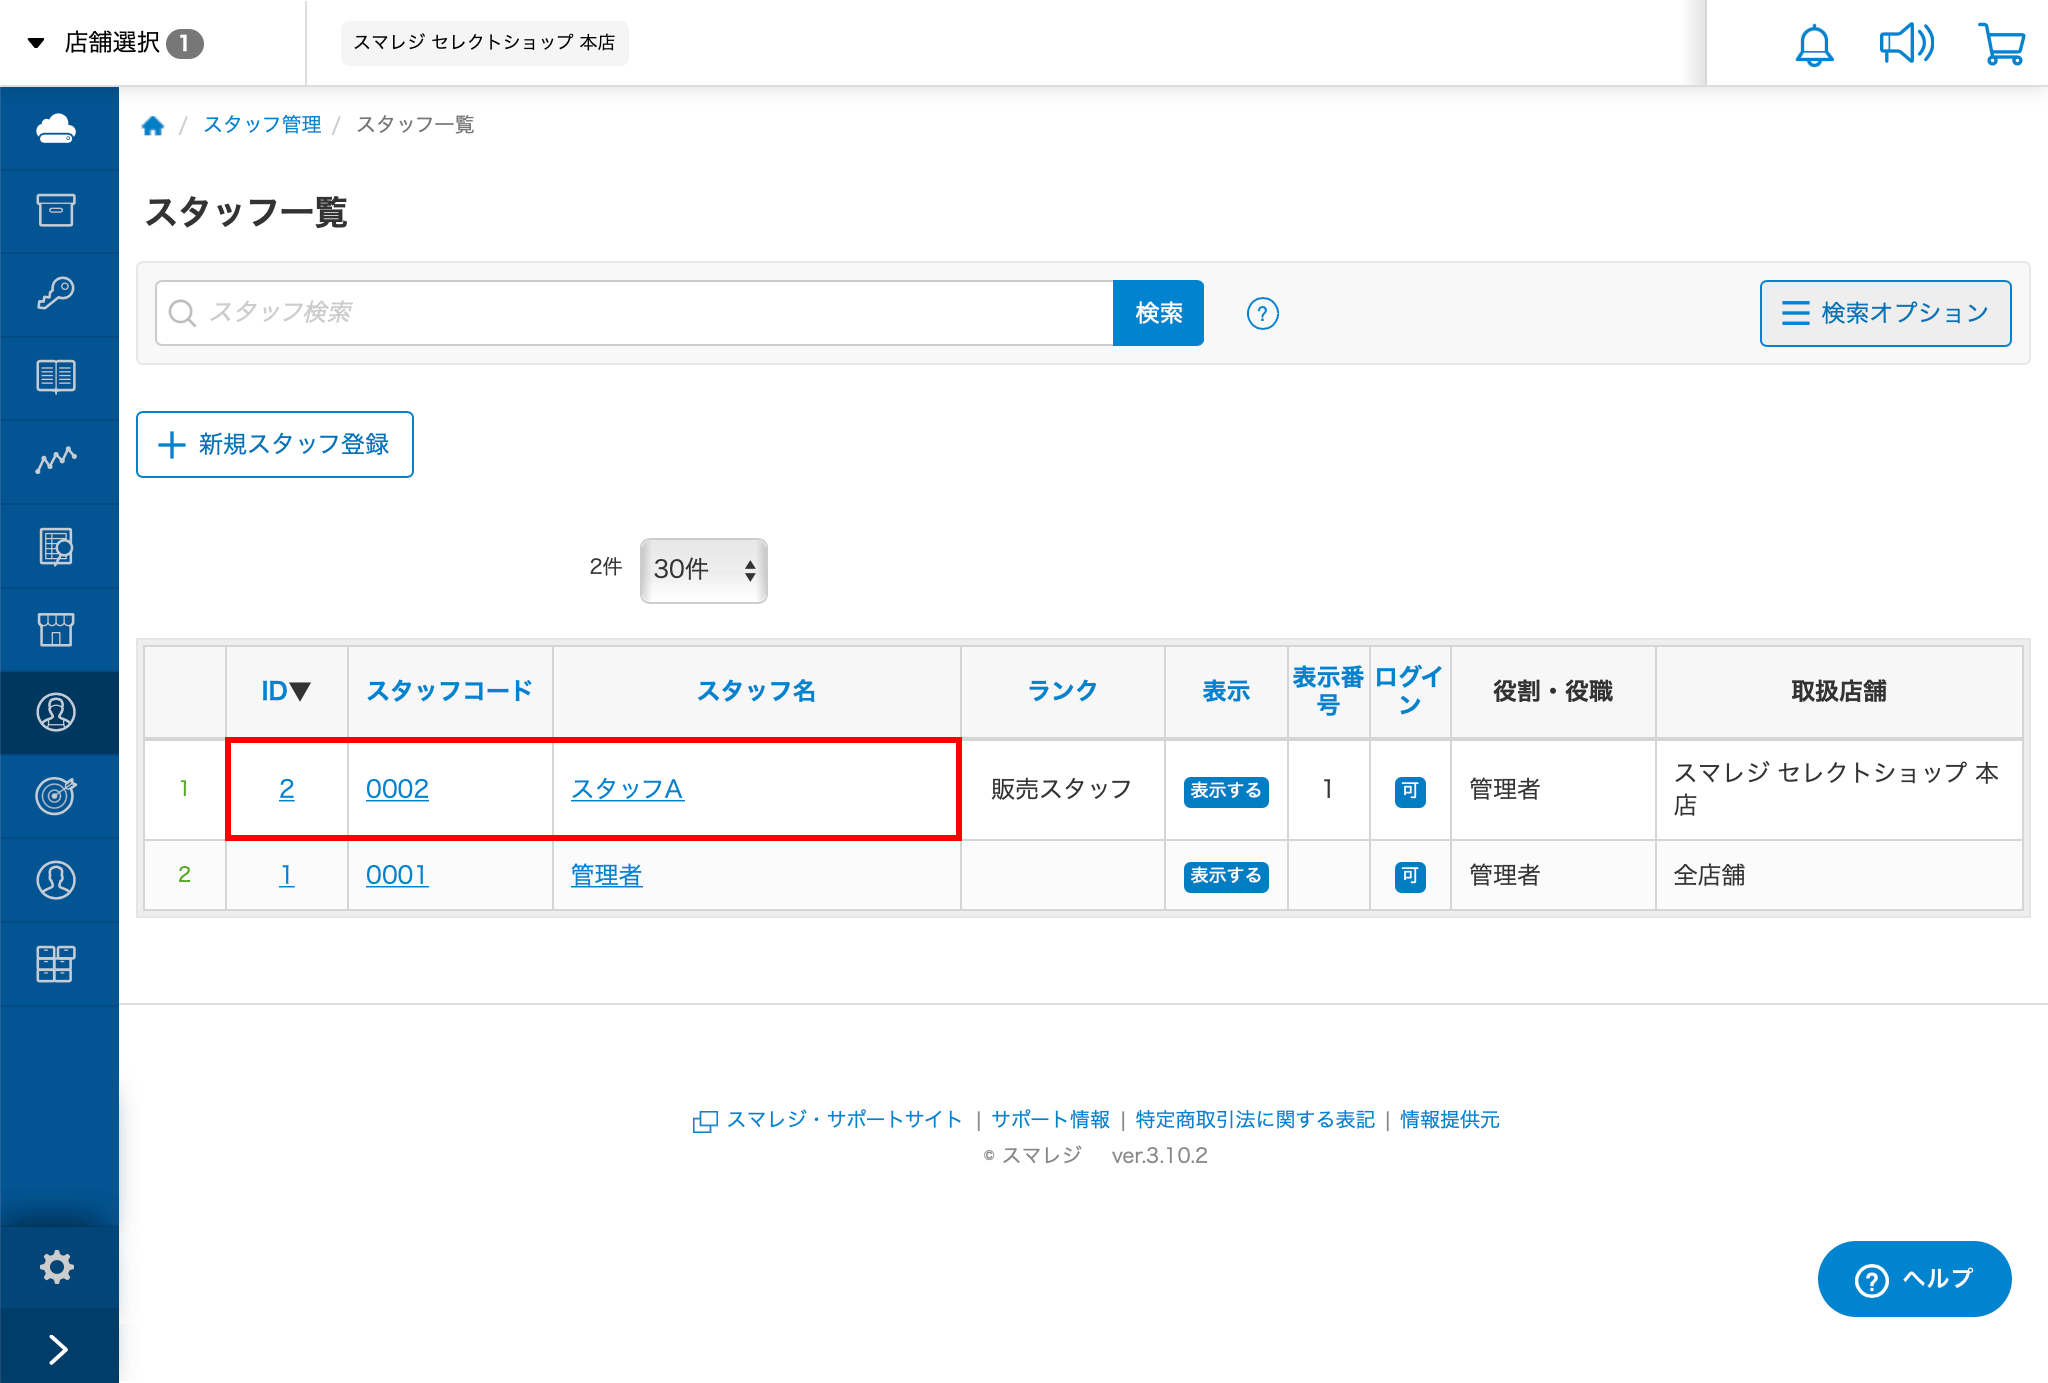This screenshot has width=2048, height=1383.
Task: Open the 検索オプション panel
Action: point(1885,313)
